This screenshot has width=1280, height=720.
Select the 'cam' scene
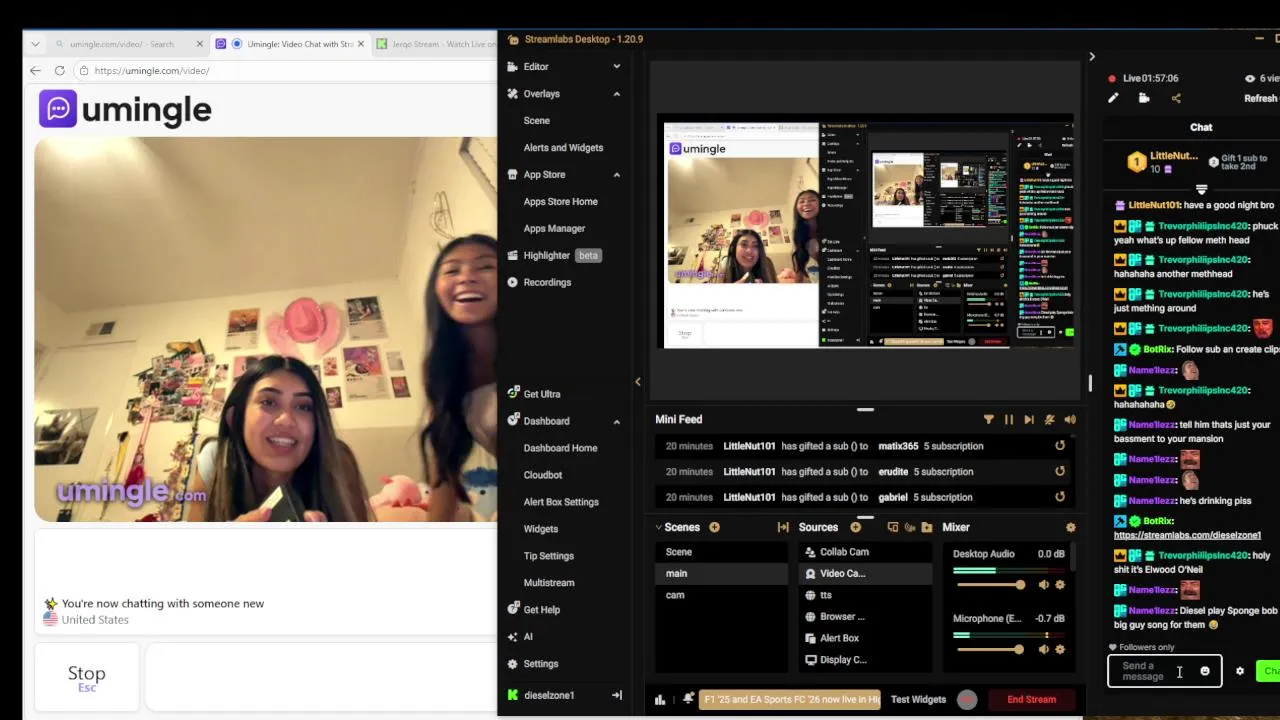pyautogui.click(x=722, y=595)
